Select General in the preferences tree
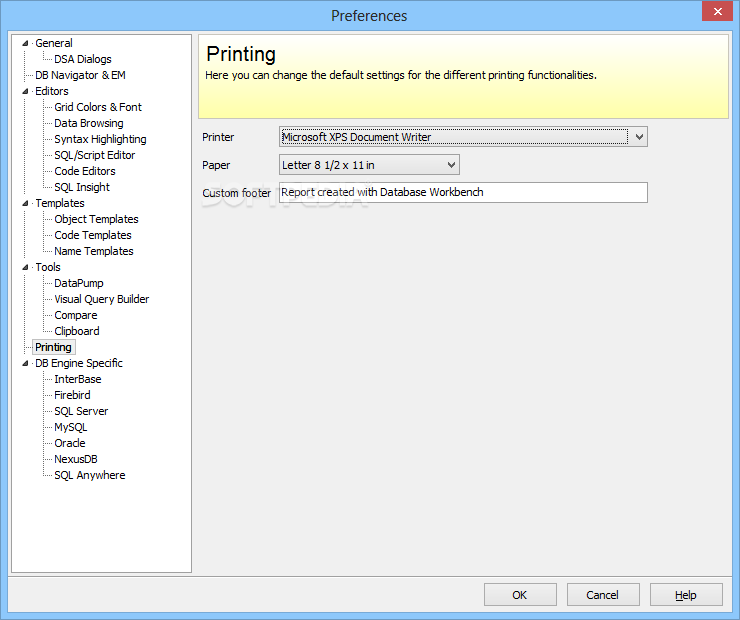 (54, 43)
